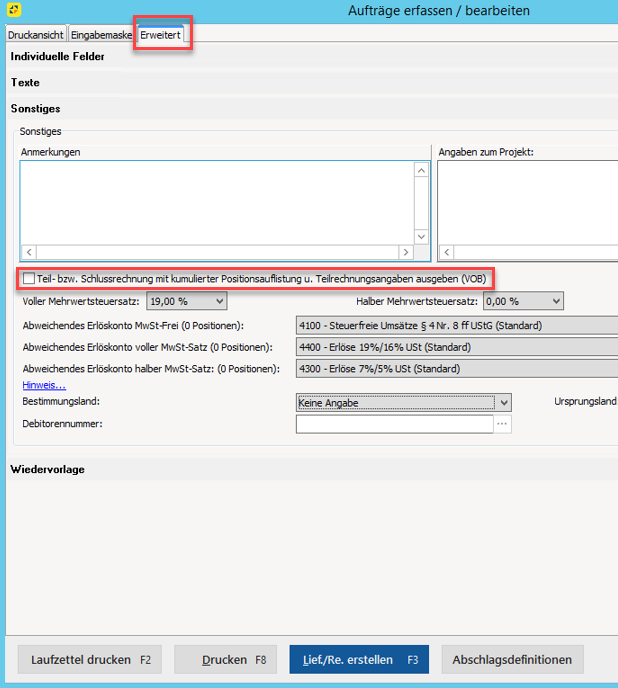This screenshot has width=618, height=688.
Task: Expand the Individuelle Felder section
Action: tap(57, 57)
